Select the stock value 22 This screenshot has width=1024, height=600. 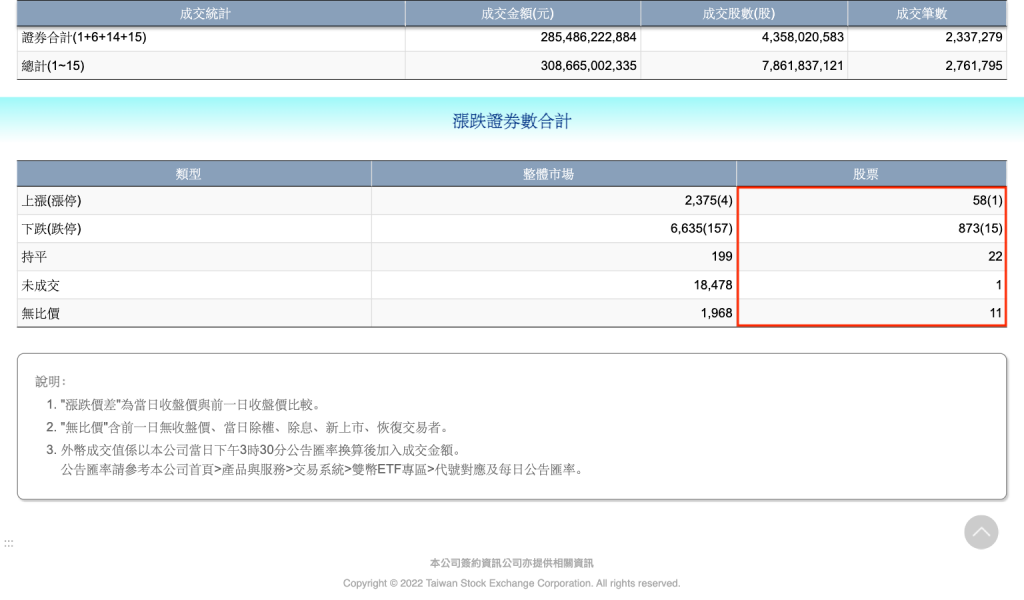click(x=995, y=257)
